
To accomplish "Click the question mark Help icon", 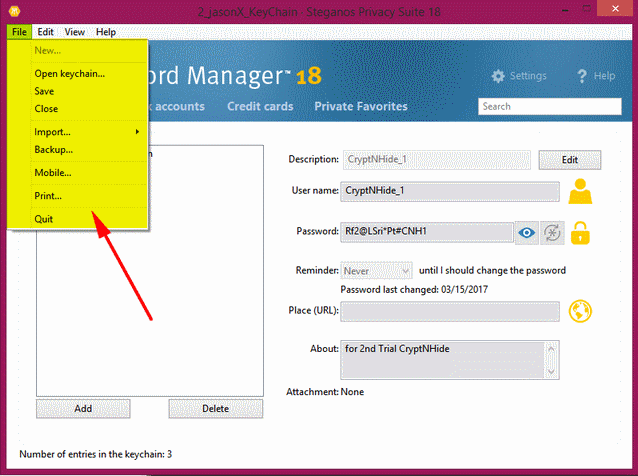I will point(582,76).
